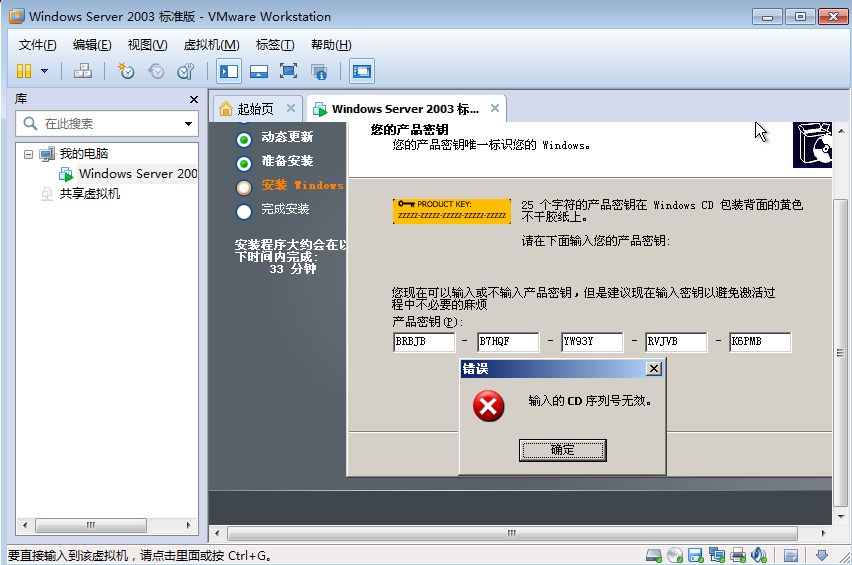Click the Unity mode toolbar icon
The height and width of the screenshot is (565, 852).
(319, 71)
